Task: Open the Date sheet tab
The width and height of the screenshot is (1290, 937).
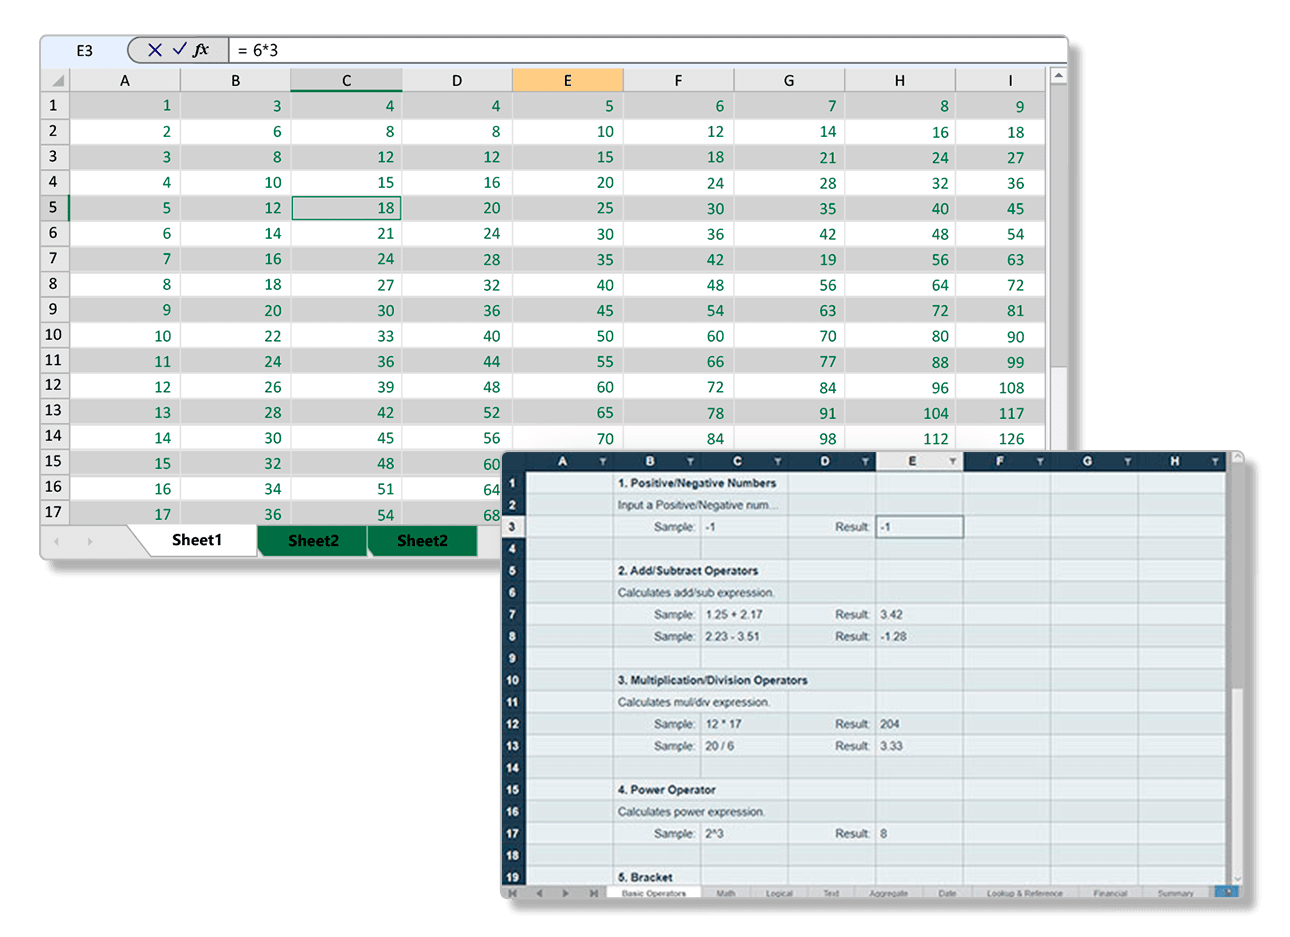Action: coord(947,893)
